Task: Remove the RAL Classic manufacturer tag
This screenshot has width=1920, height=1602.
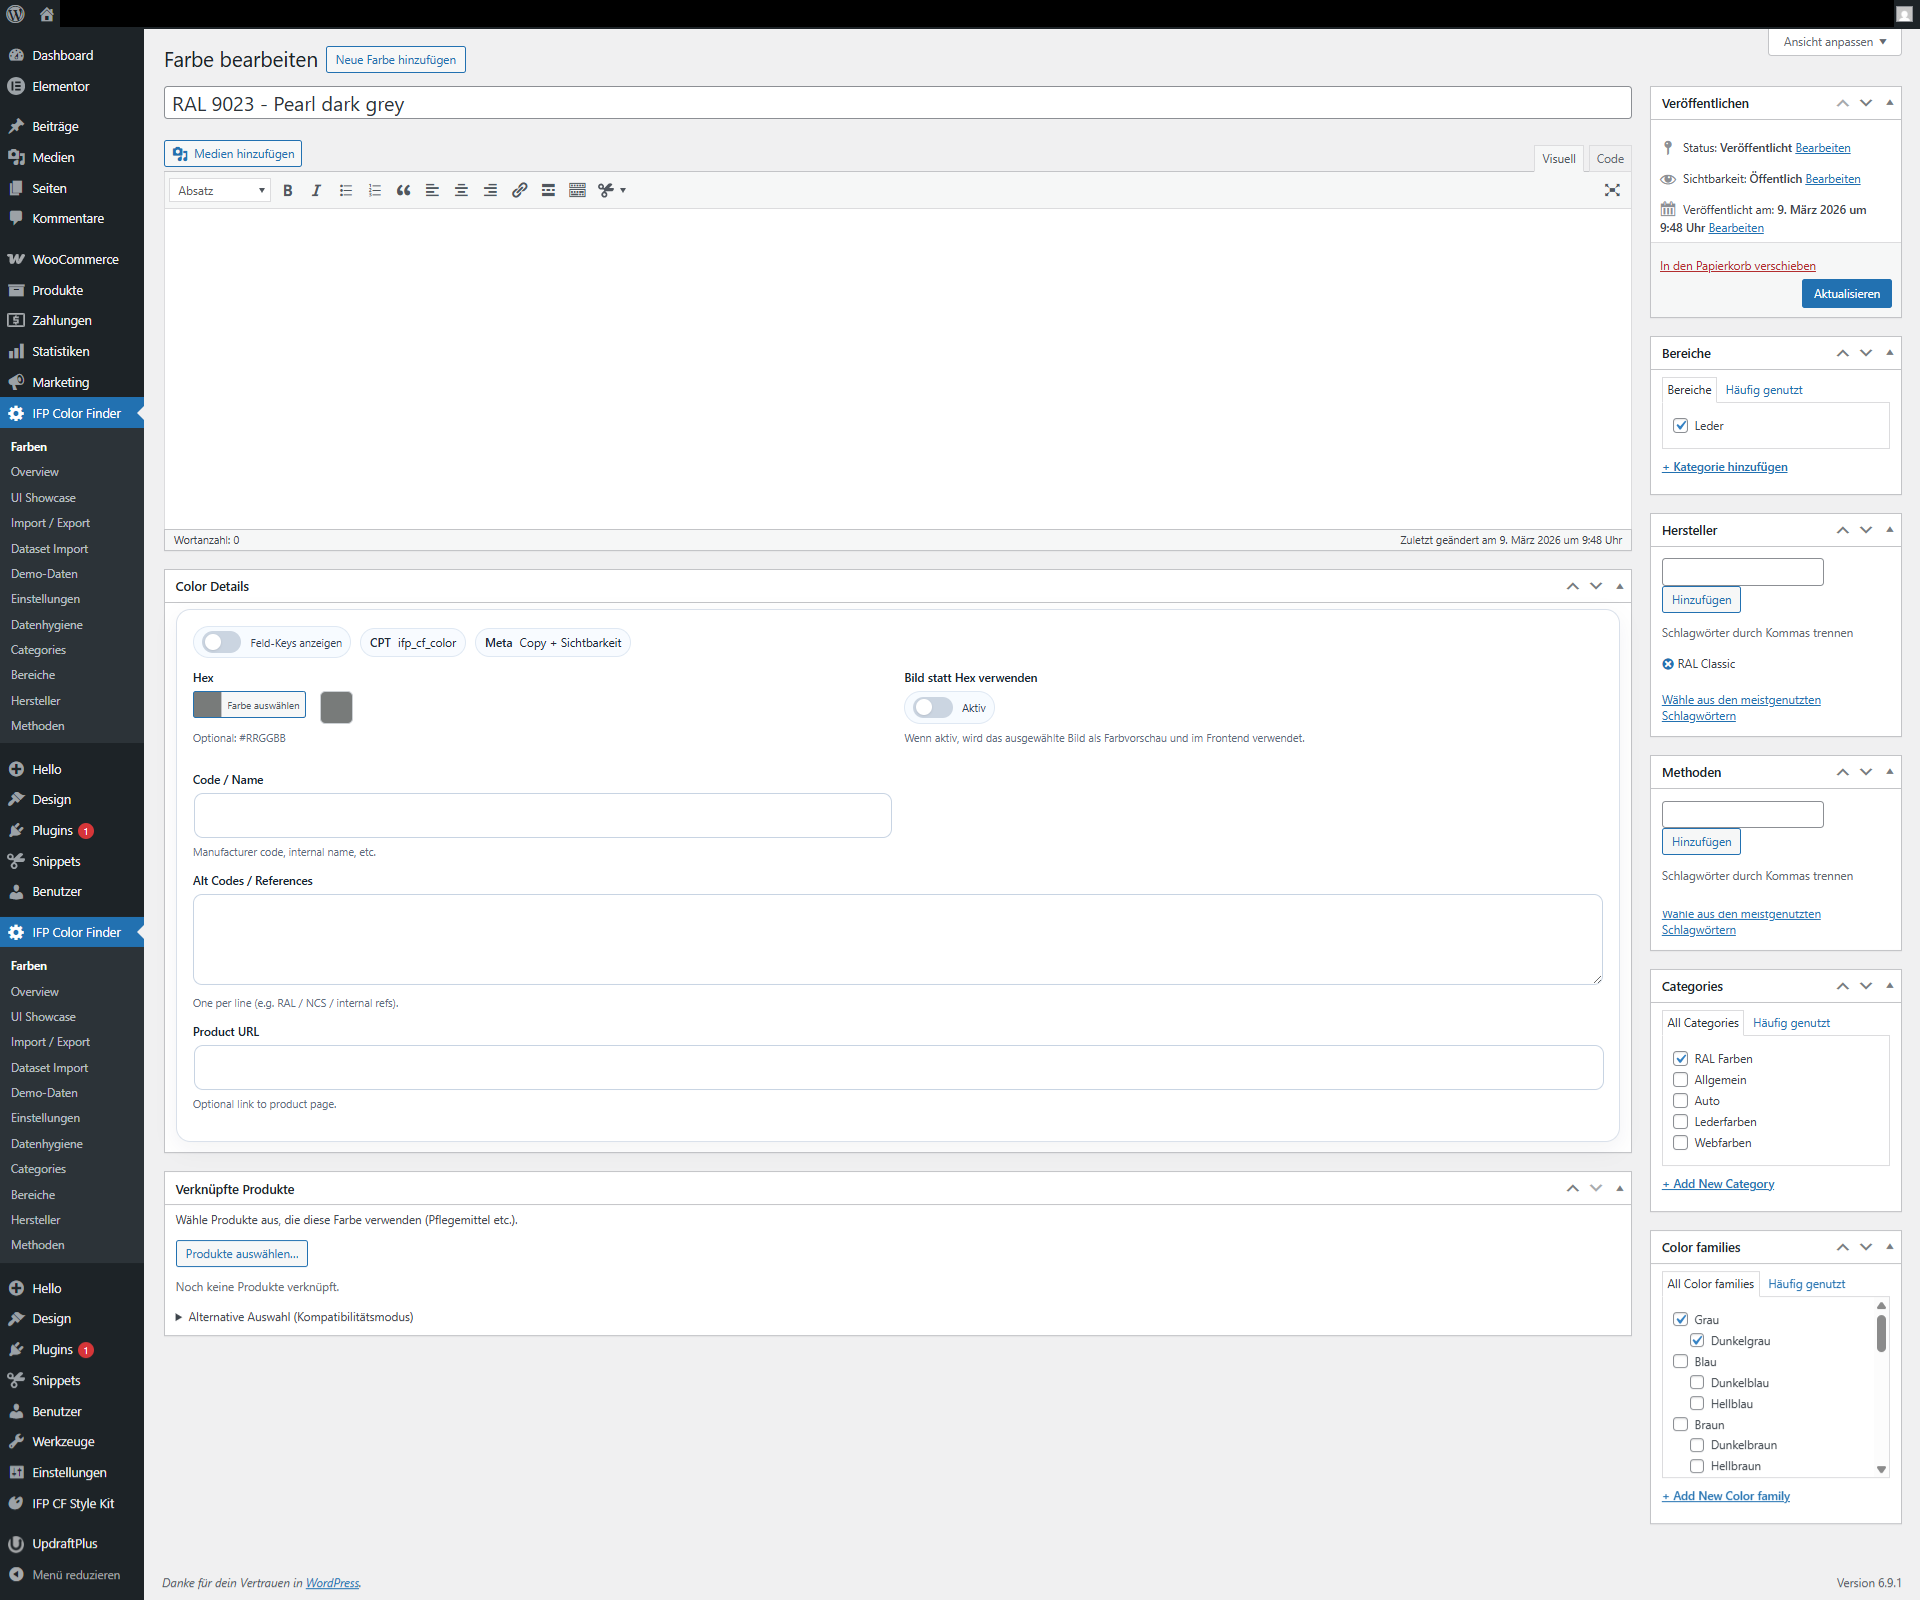Action: tap(1668, 664)
